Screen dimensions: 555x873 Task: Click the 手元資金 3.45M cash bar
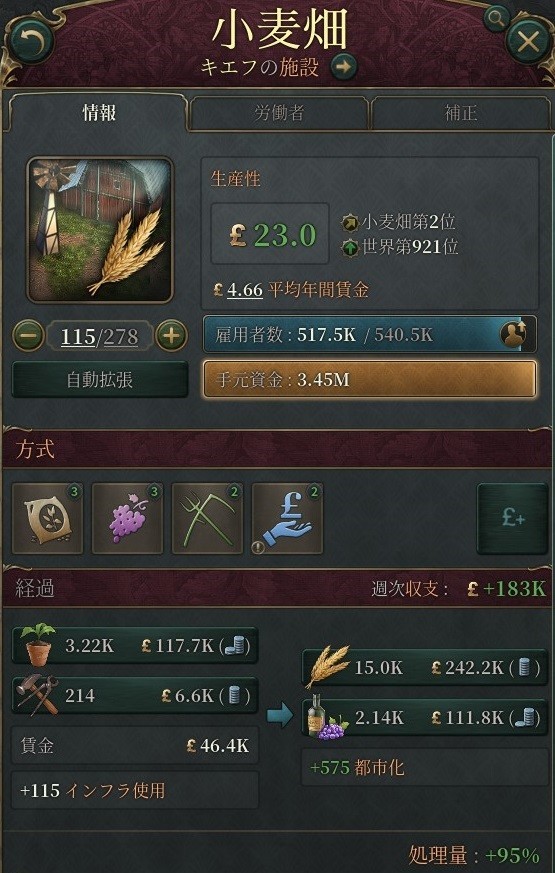point(370,379)
